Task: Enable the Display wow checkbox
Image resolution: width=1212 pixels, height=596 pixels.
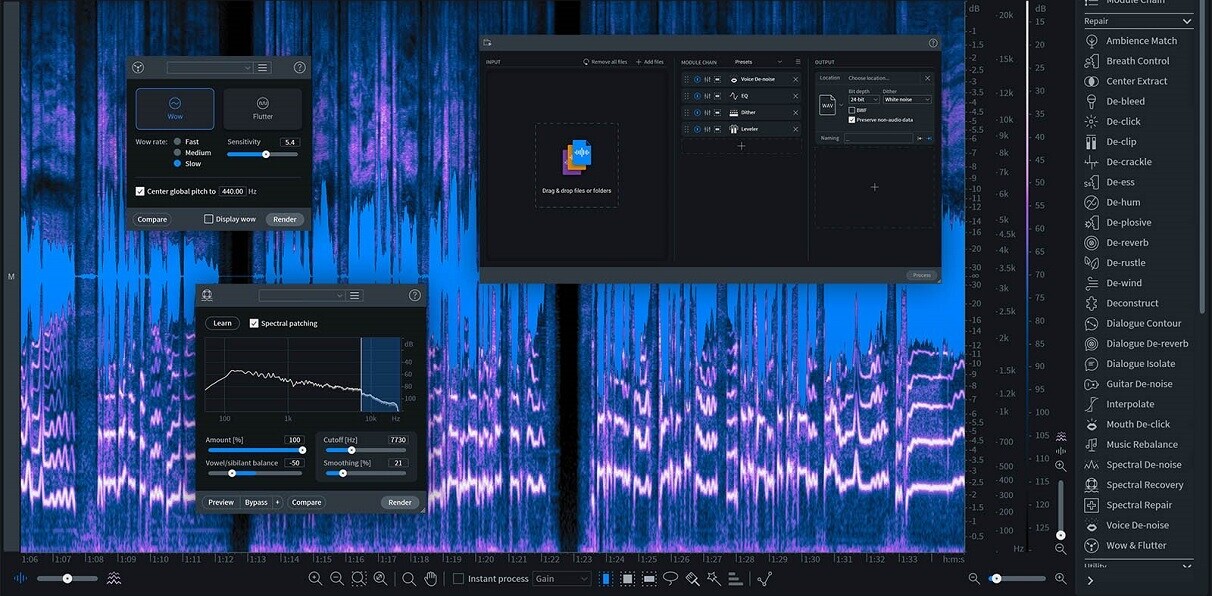Action: [209, 219]
